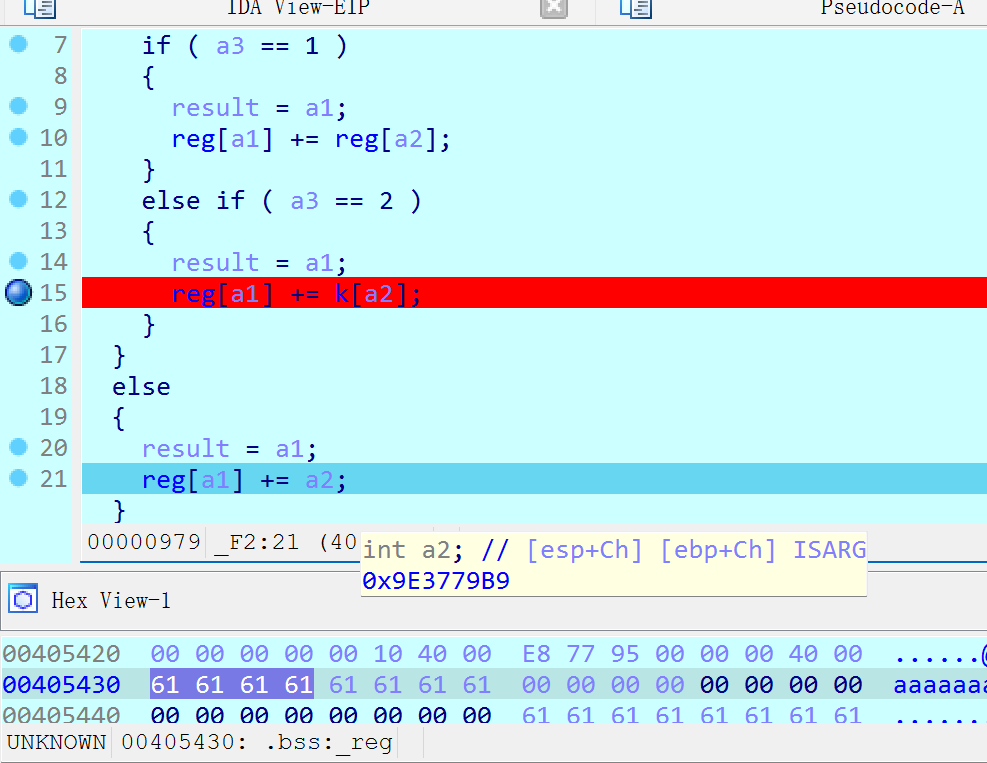
Task: Click the red highlighted reg[a1] += k[a2] line
Action: 296,293
